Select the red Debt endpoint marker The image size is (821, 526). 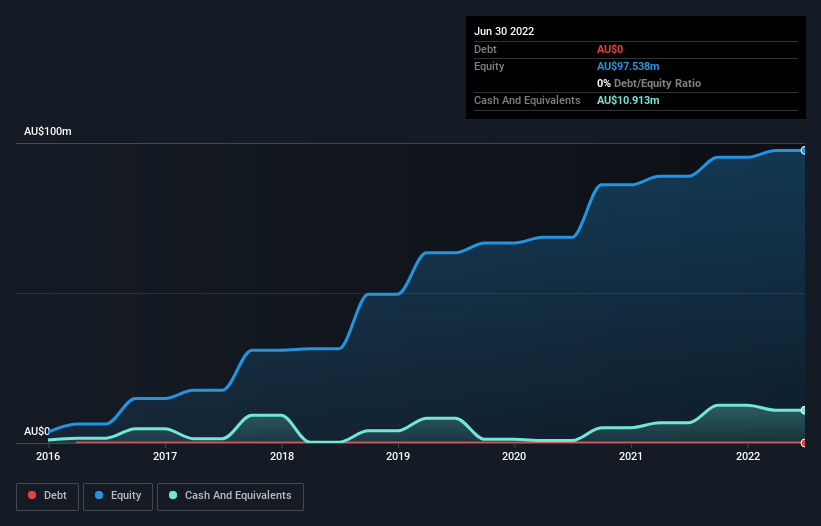(804, 443)
